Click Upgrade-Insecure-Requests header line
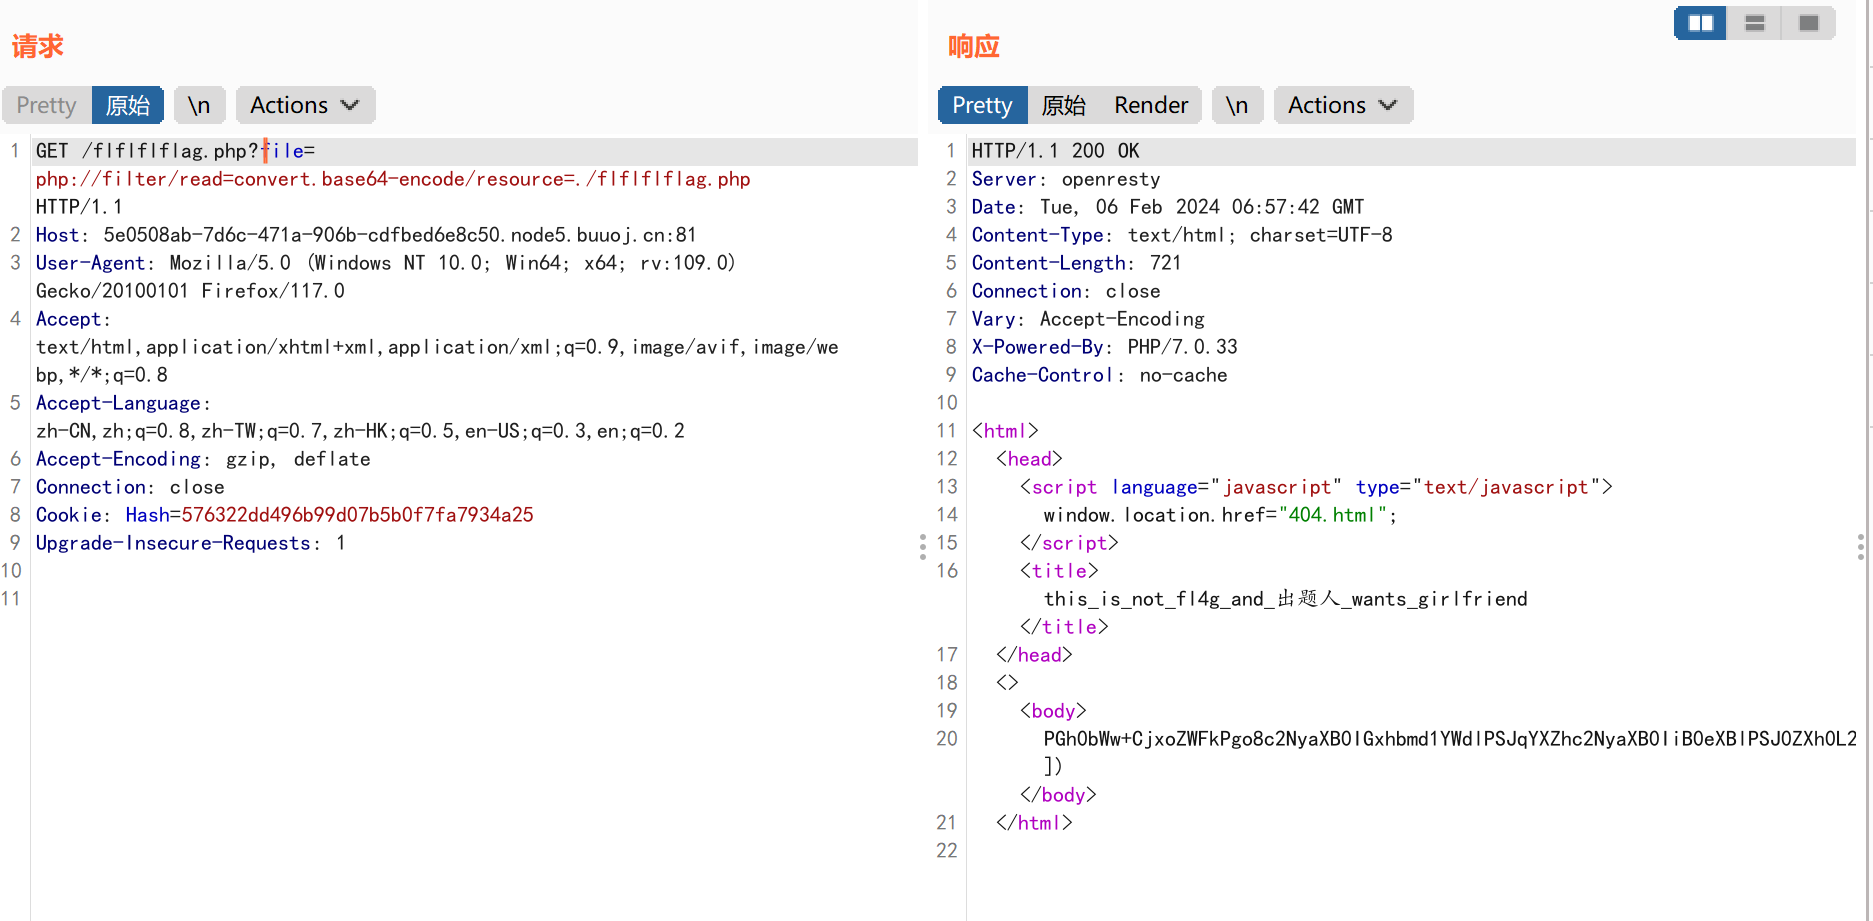 click(190, 543)
